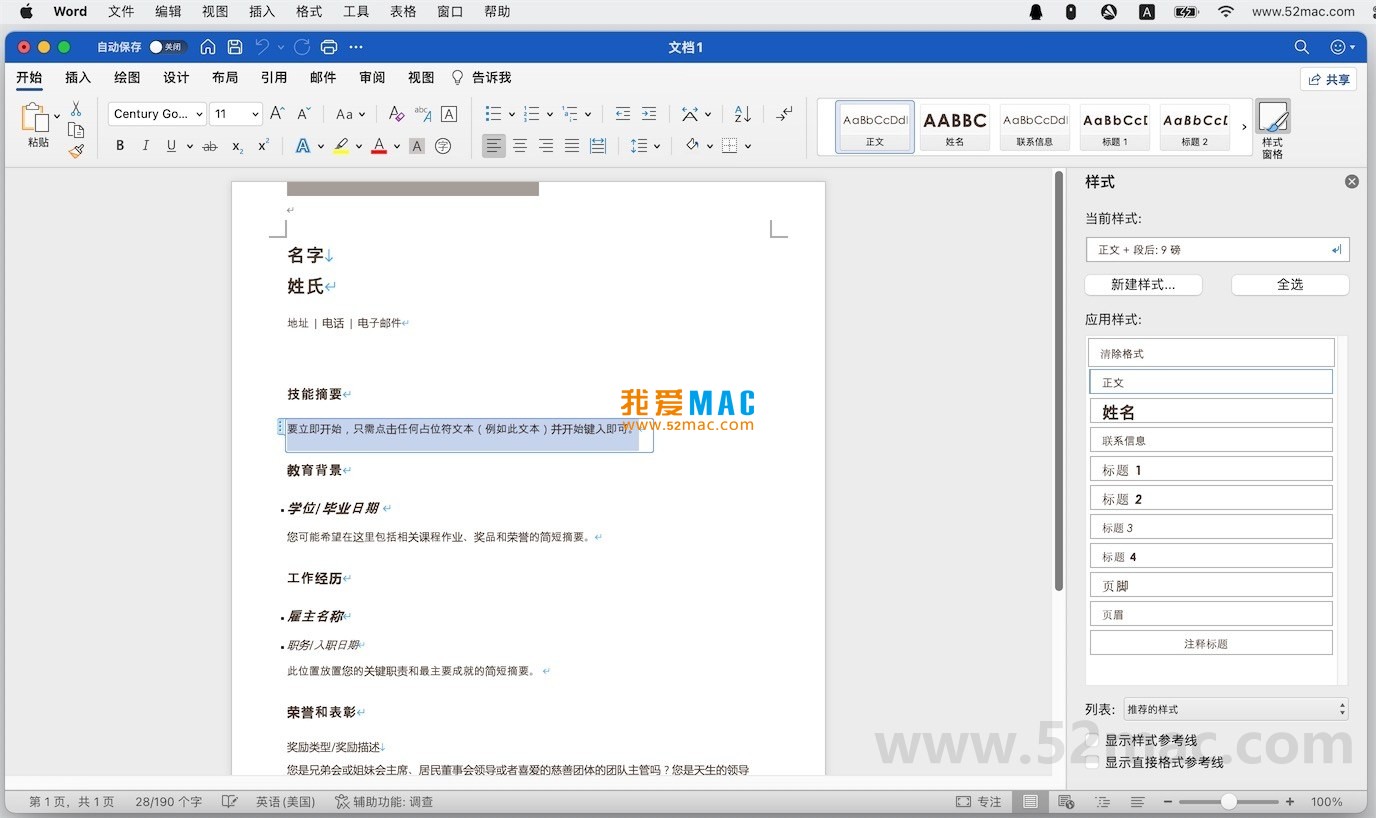This screenshot has height=818, width=1376.
Task: Switch to the Layout tab
Action: click(225, 77)
